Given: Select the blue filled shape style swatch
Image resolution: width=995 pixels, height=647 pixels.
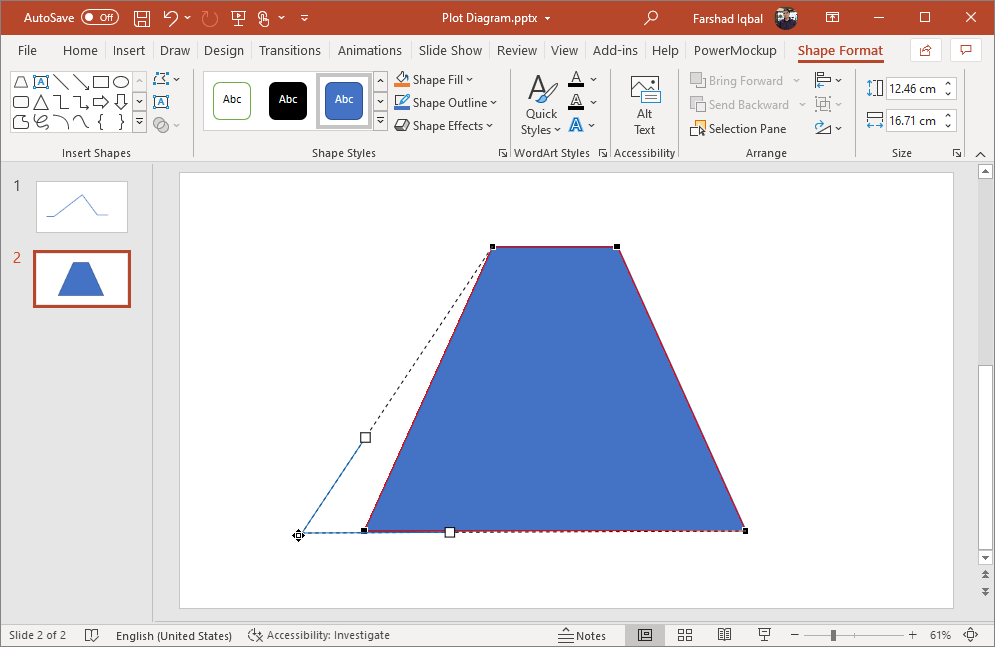Looking at the screenshot, I should (344, 100).
